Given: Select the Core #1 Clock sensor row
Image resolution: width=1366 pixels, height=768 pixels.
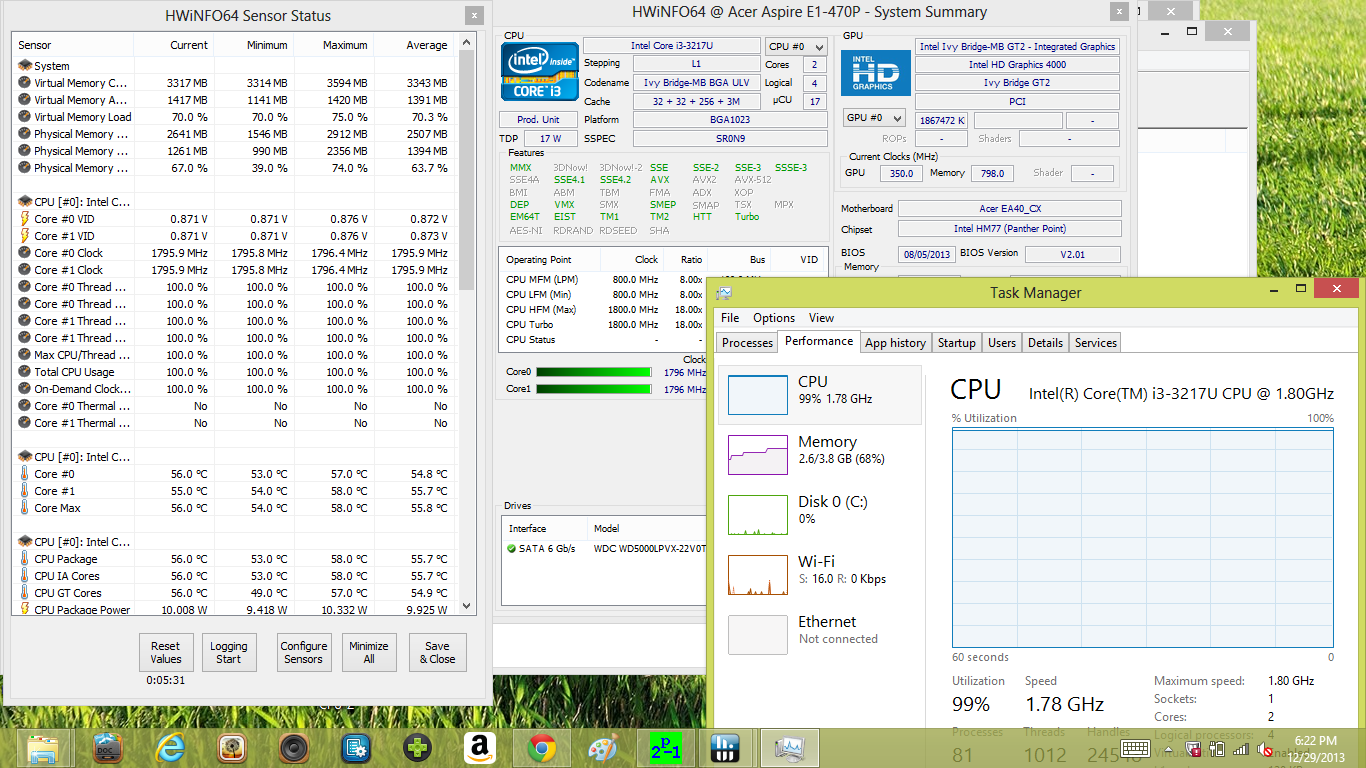Looking at the screenshot, I should pos(235,270).
